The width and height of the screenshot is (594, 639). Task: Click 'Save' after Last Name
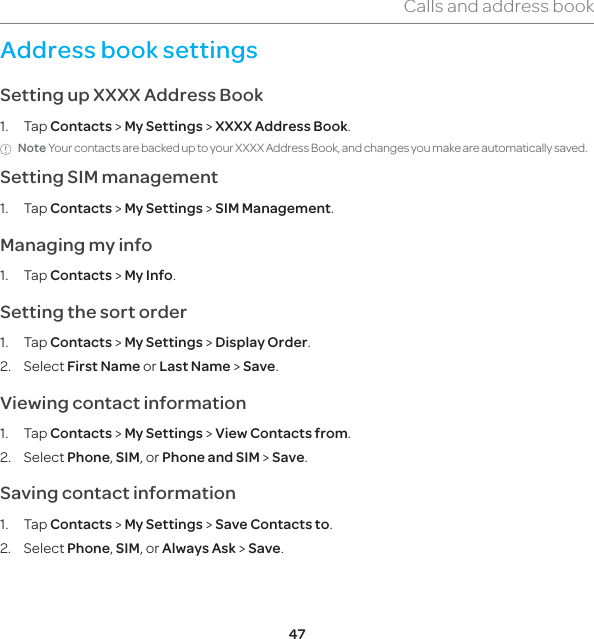[259, 366]
